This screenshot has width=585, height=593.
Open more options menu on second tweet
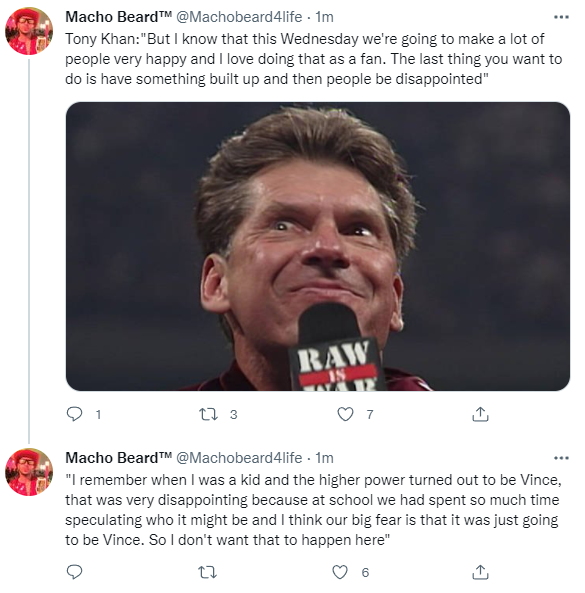coord(561,458)
